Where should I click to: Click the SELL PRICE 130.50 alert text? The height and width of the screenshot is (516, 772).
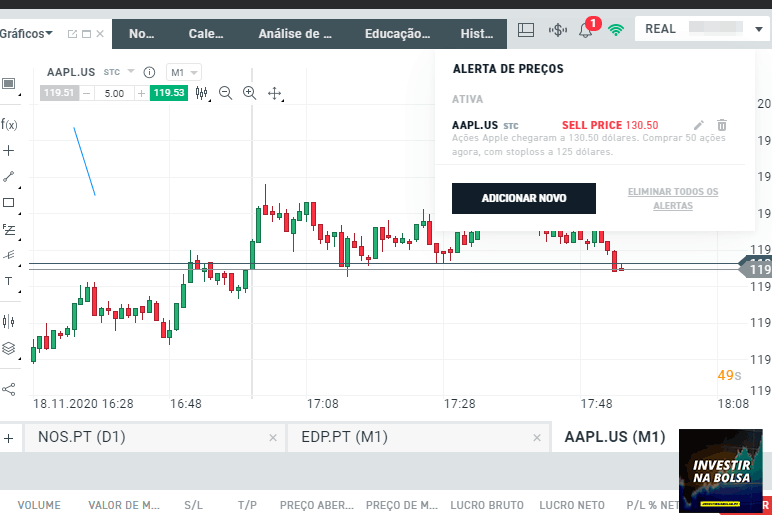pyautogui.click(x=610, y=125)
